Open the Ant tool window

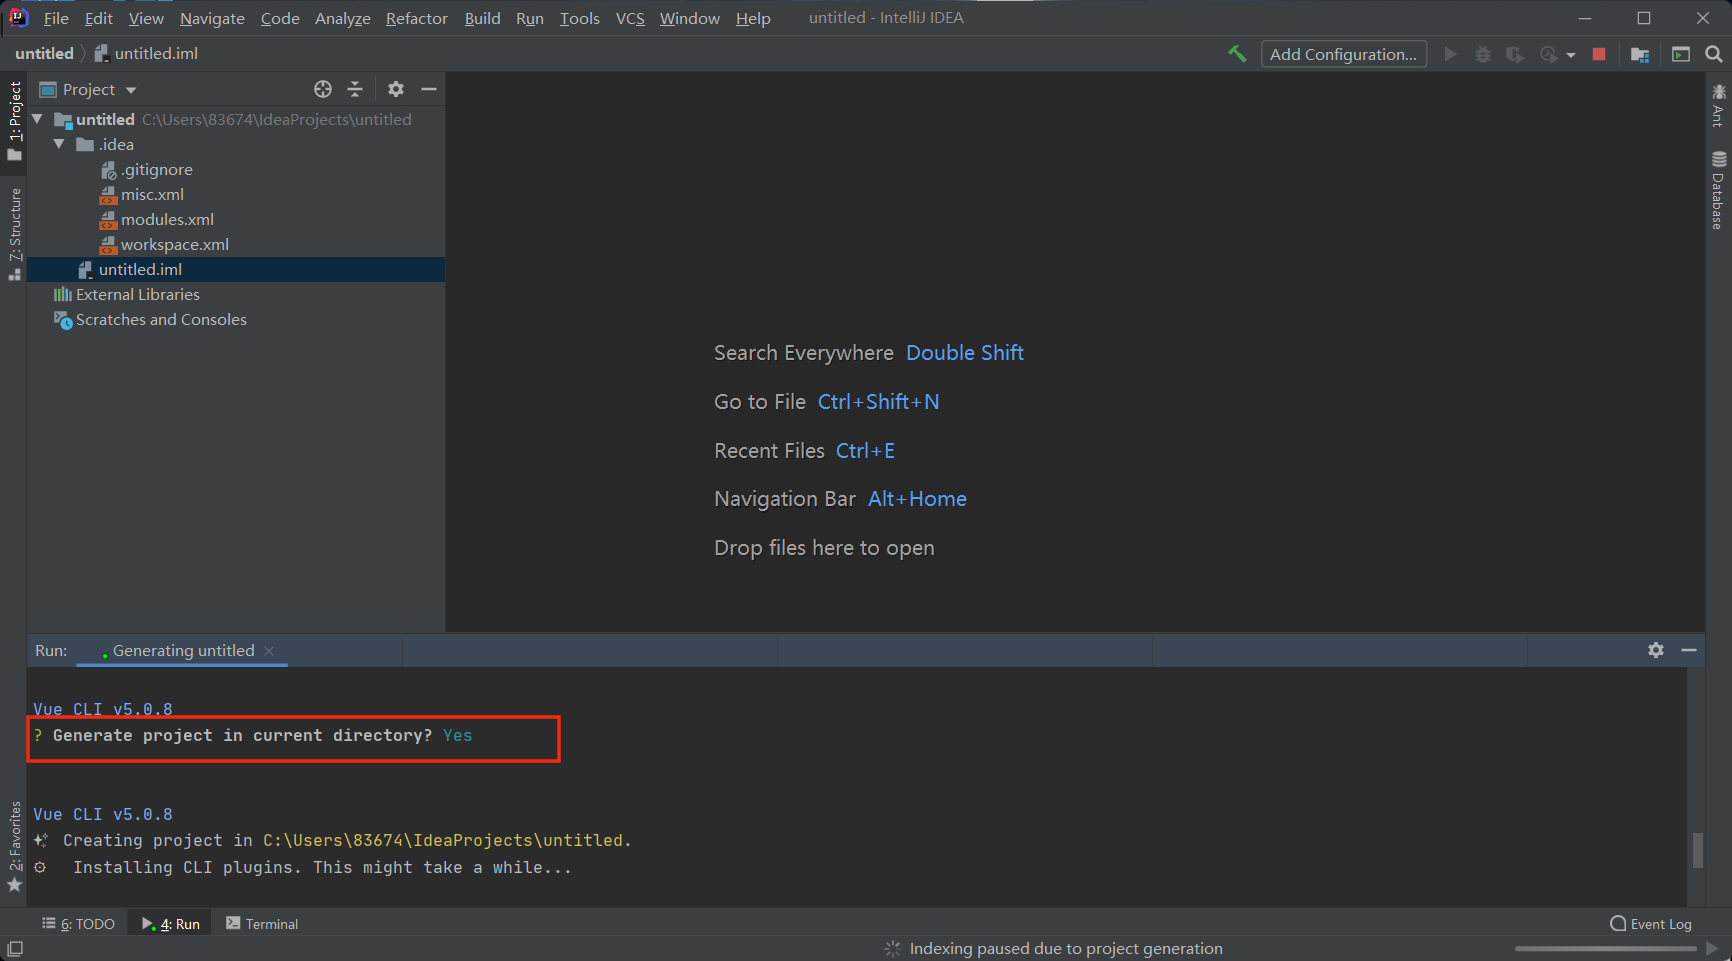(x=1718, y=105)
